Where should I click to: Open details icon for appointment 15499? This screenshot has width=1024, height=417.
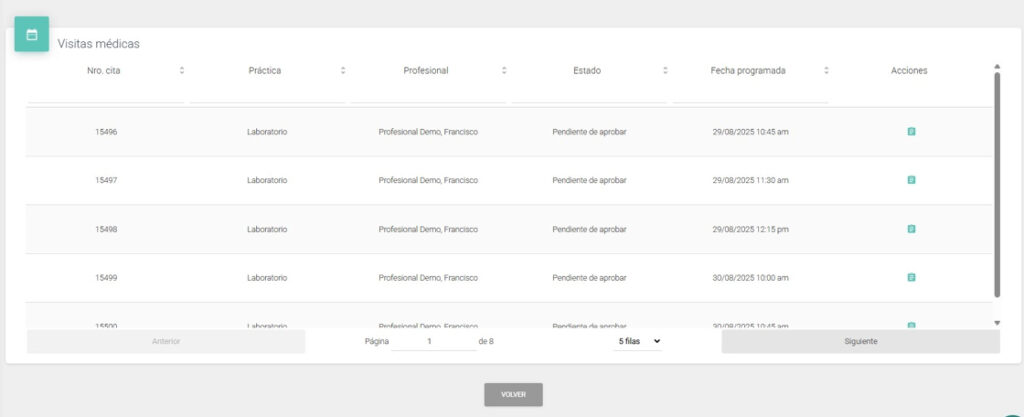click(911, 277)
